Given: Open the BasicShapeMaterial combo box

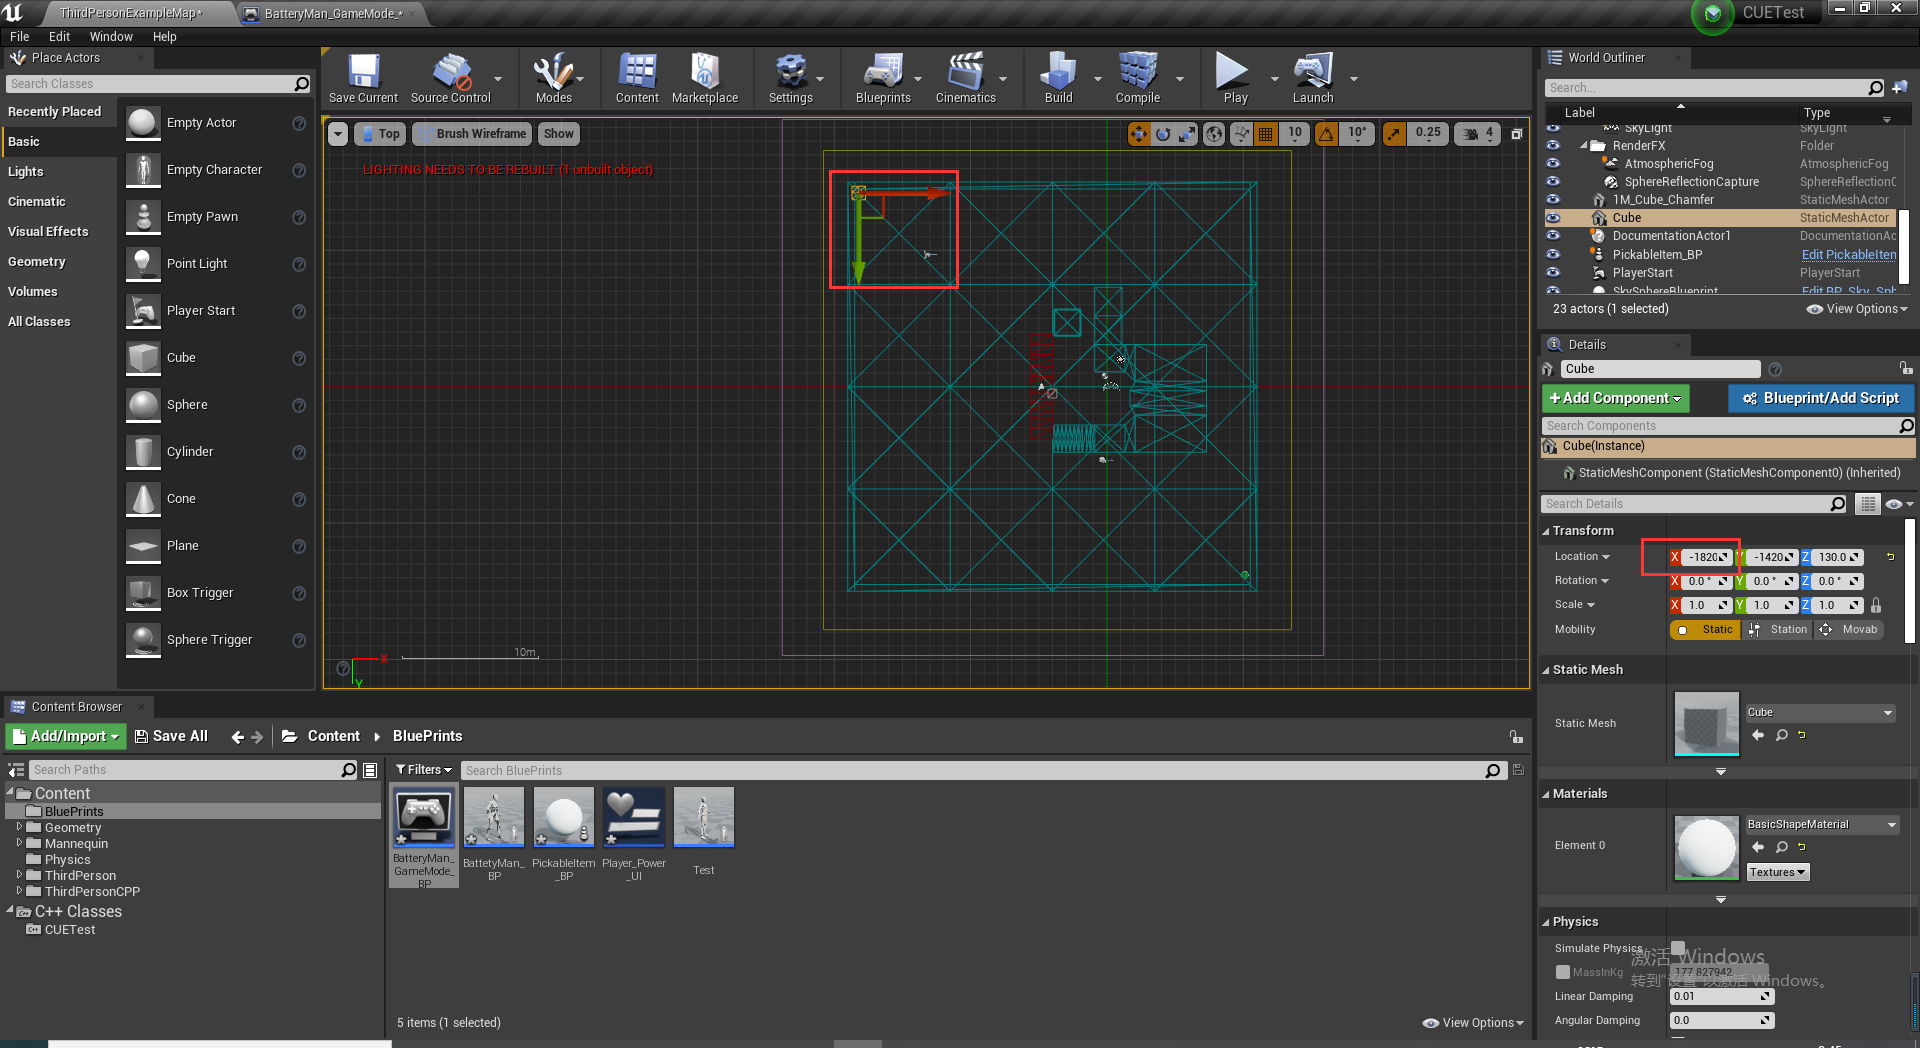Looking at the screenshot, I should pos(1822,825).
